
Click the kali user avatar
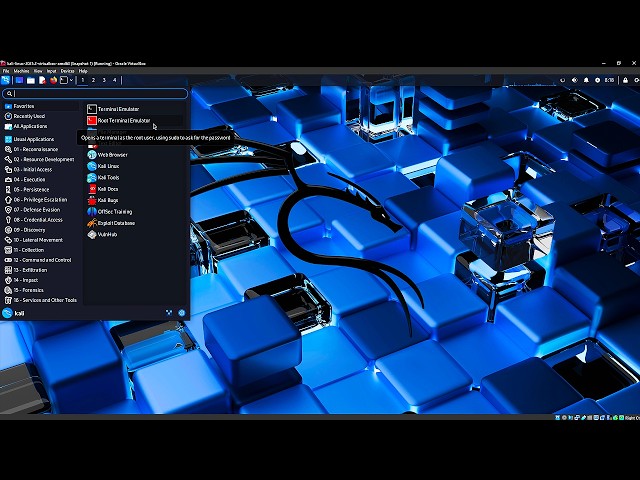(7, 313)
